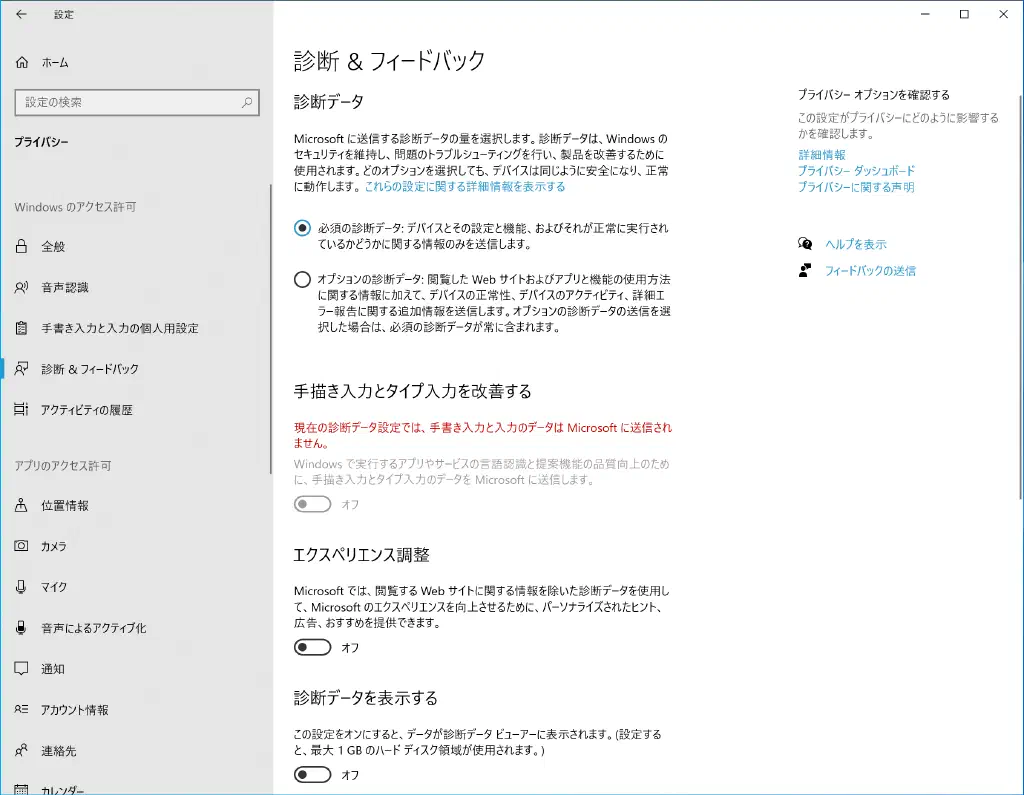Enable the 診断データを表示する toggle
Image resolution: width=1024 pixels, height=795 pixels.
click(x=312, y=775)
